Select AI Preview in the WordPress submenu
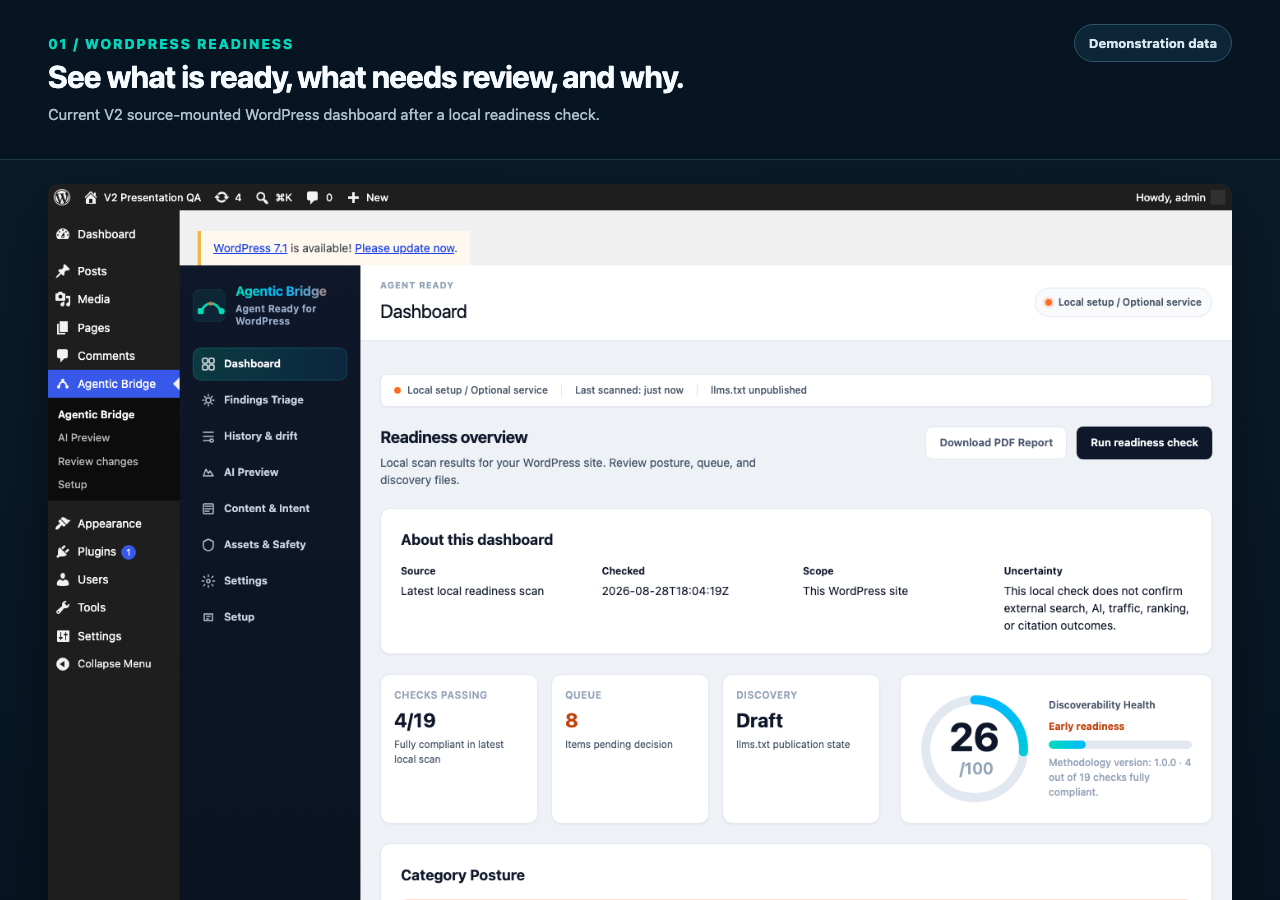This screenshot has width=1280, height=900. pyautogui.click(x=84, y=438)
